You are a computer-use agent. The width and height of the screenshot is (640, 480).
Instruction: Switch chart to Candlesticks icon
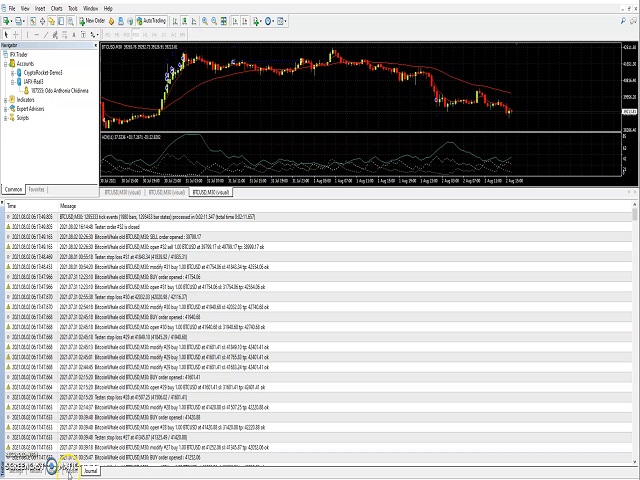pos(184,21)
